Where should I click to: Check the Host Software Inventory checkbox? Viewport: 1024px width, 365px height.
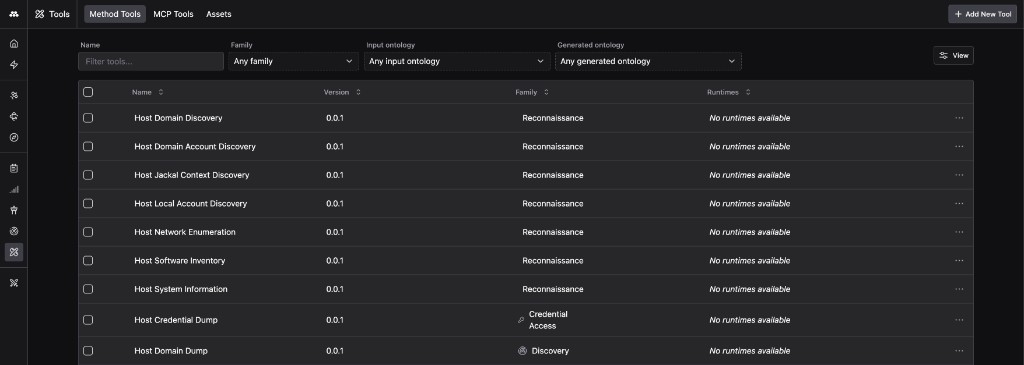[88, 261]
